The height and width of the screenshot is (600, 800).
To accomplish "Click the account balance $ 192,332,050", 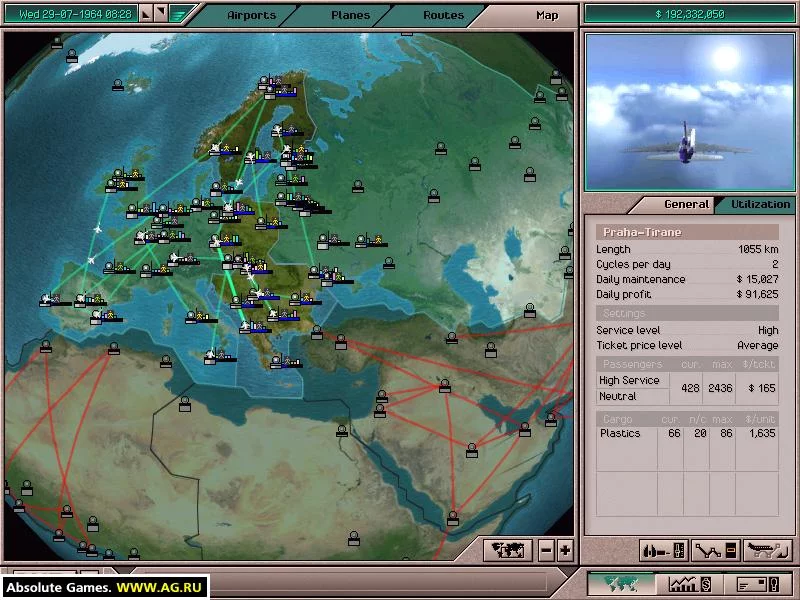I will [x=689, y=14].
